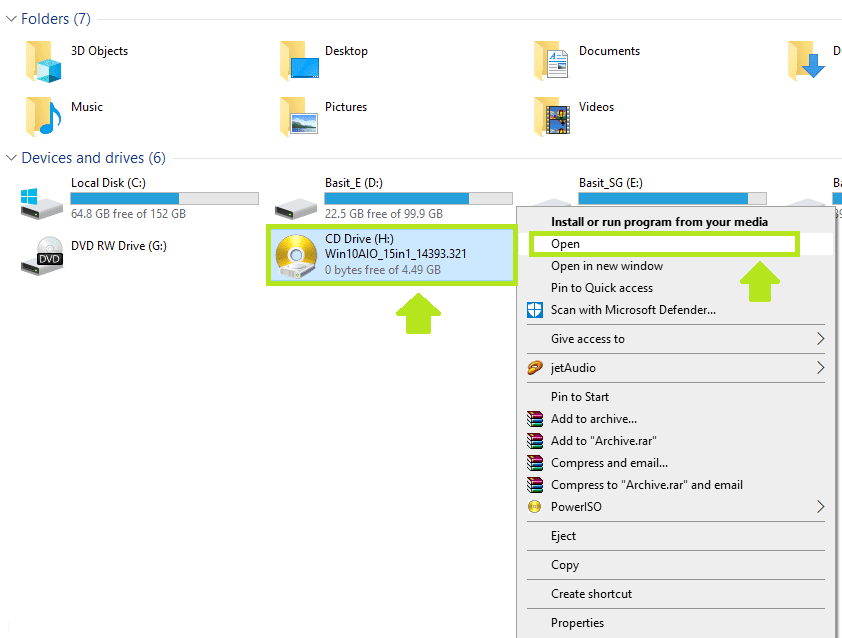Click the "Basit_SG (E:)" label
The height and width of the screenshot is (638, 842).
611,183
